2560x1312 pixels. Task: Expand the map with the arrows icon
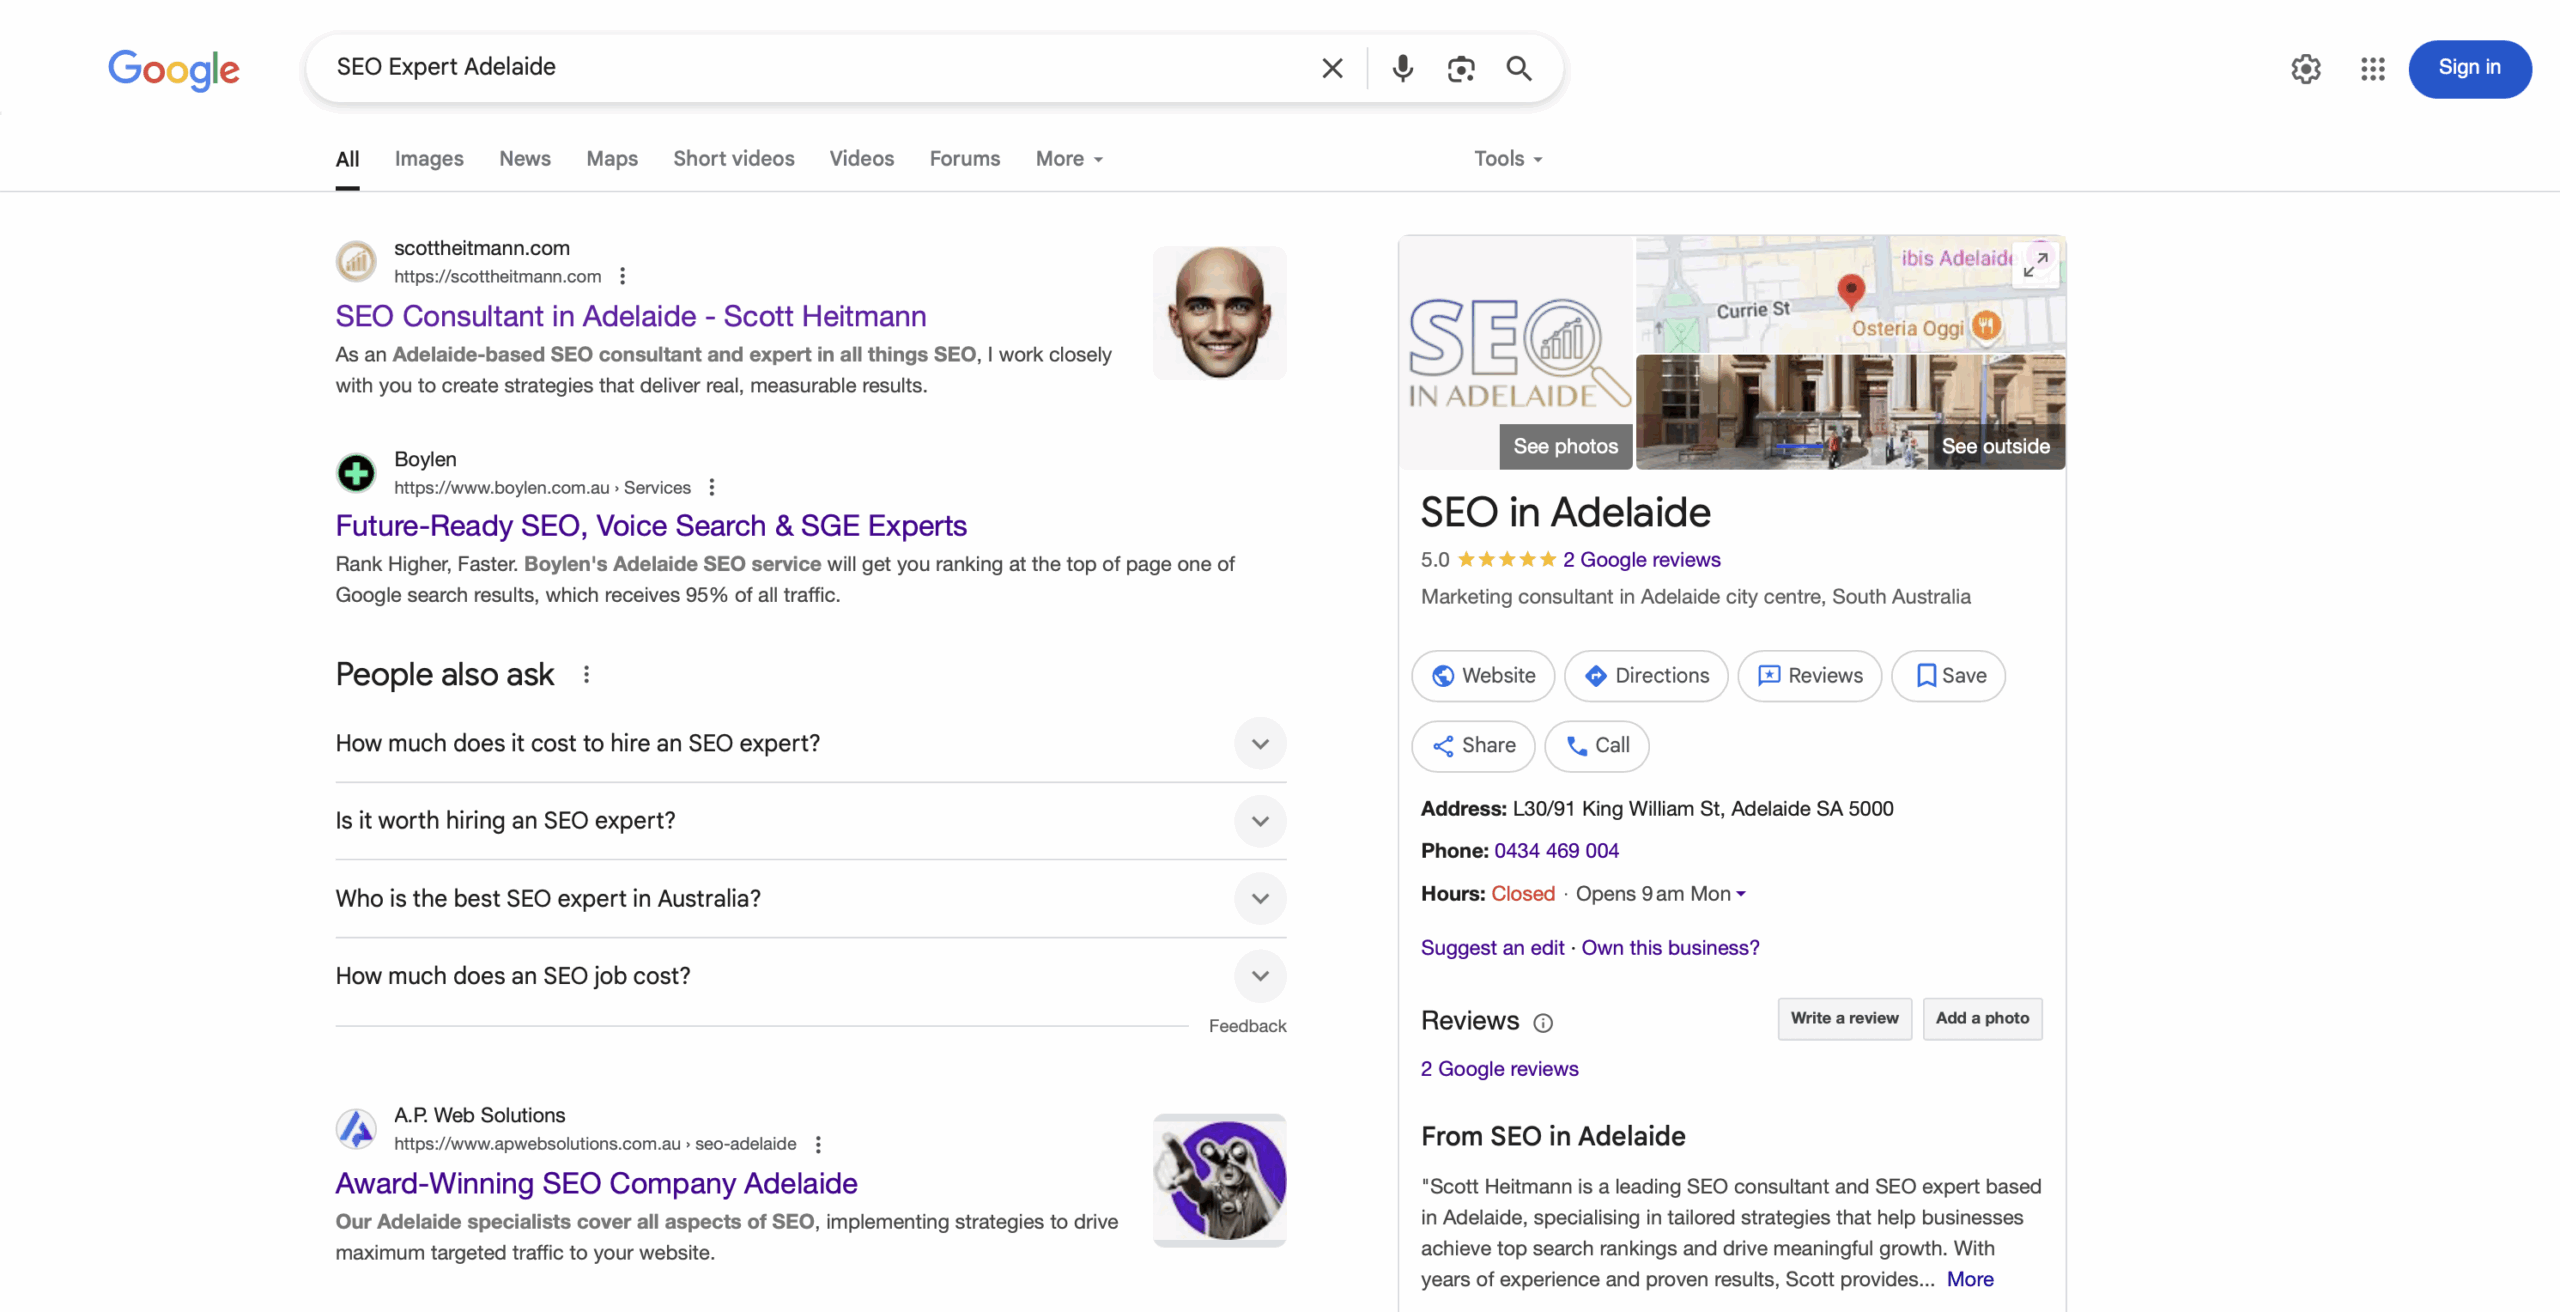[x=2036, y=264]
